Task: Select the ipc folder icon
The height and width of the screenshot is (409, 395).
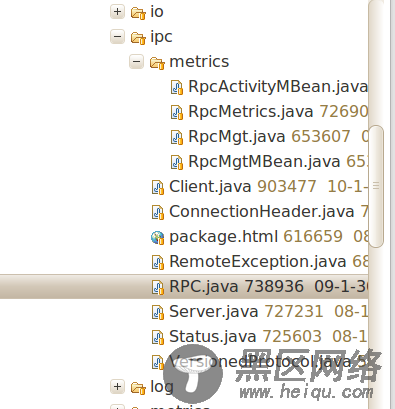Action: click(138, 38)
